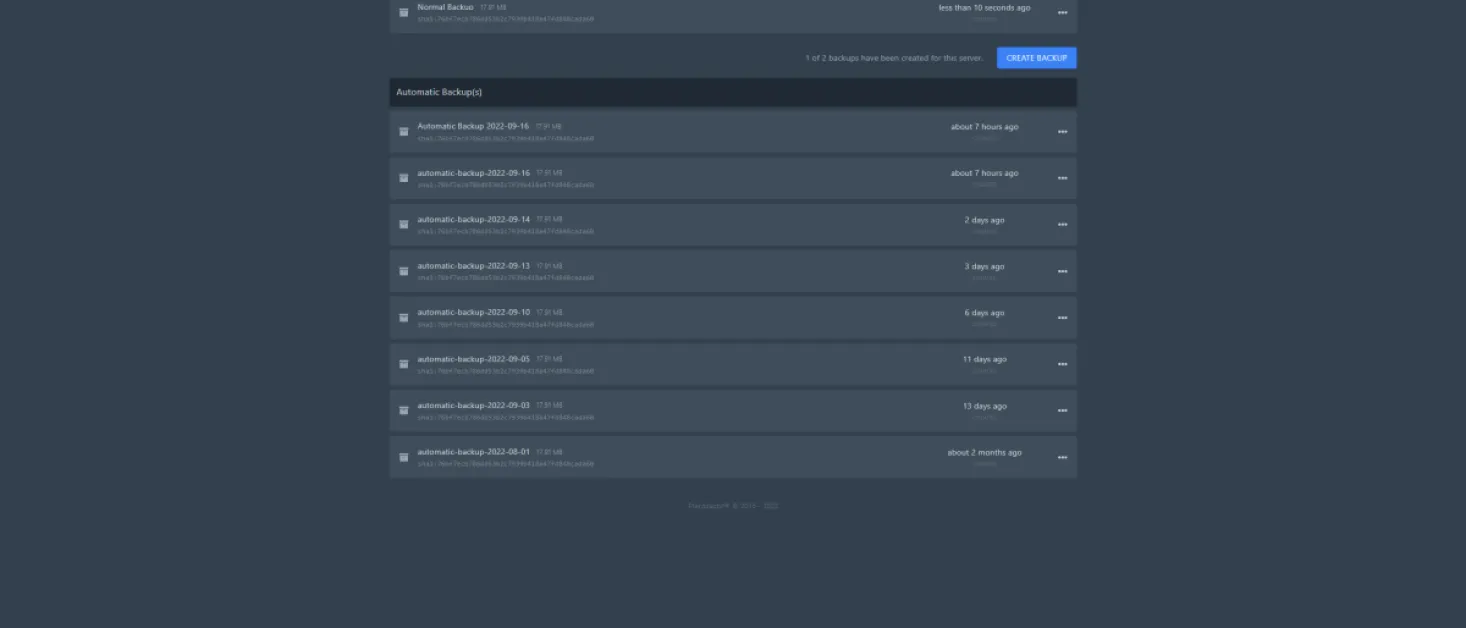Click the Pterodactyl copyright footer link
The image size is (1466, 628).
coord(708,506)
